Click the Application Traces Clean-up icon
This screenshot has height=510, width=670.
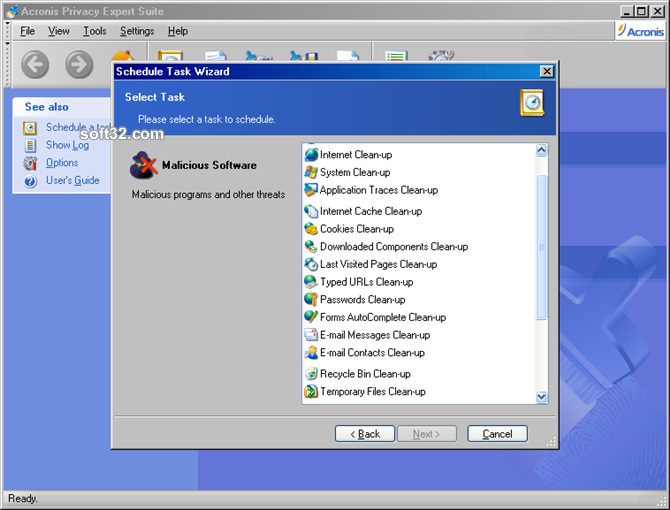point(311,190)
